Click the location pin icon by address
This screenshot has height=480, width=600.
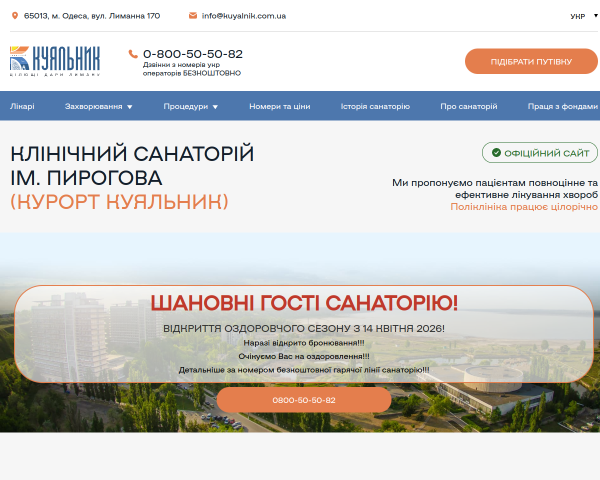15,16
